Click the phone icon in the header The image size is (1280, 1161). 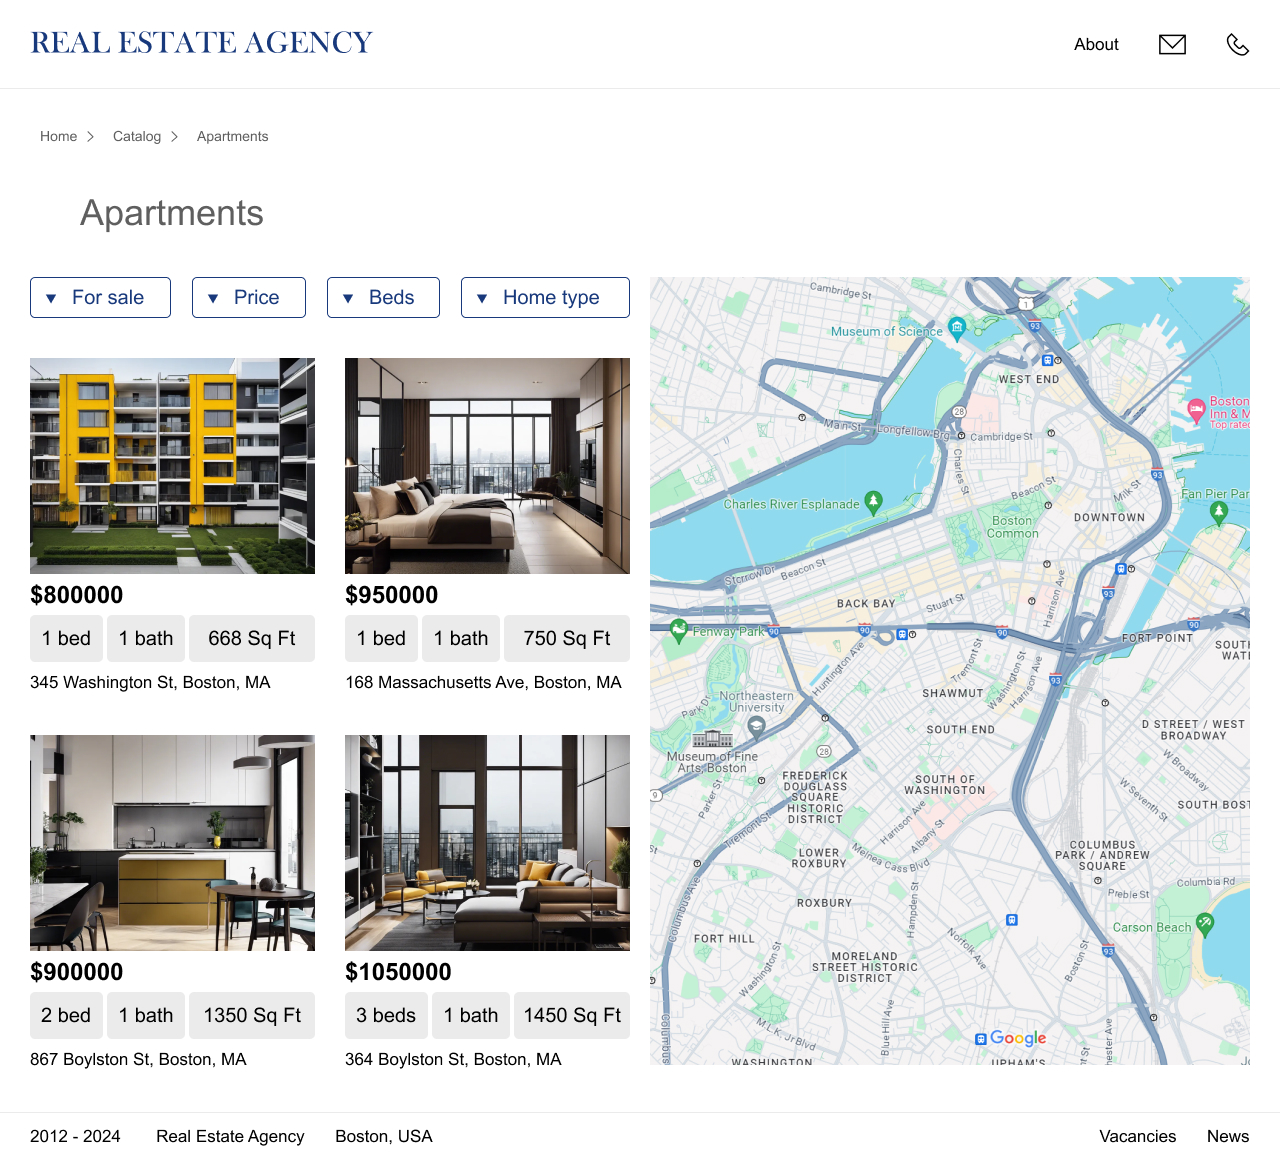(1238, 44)
